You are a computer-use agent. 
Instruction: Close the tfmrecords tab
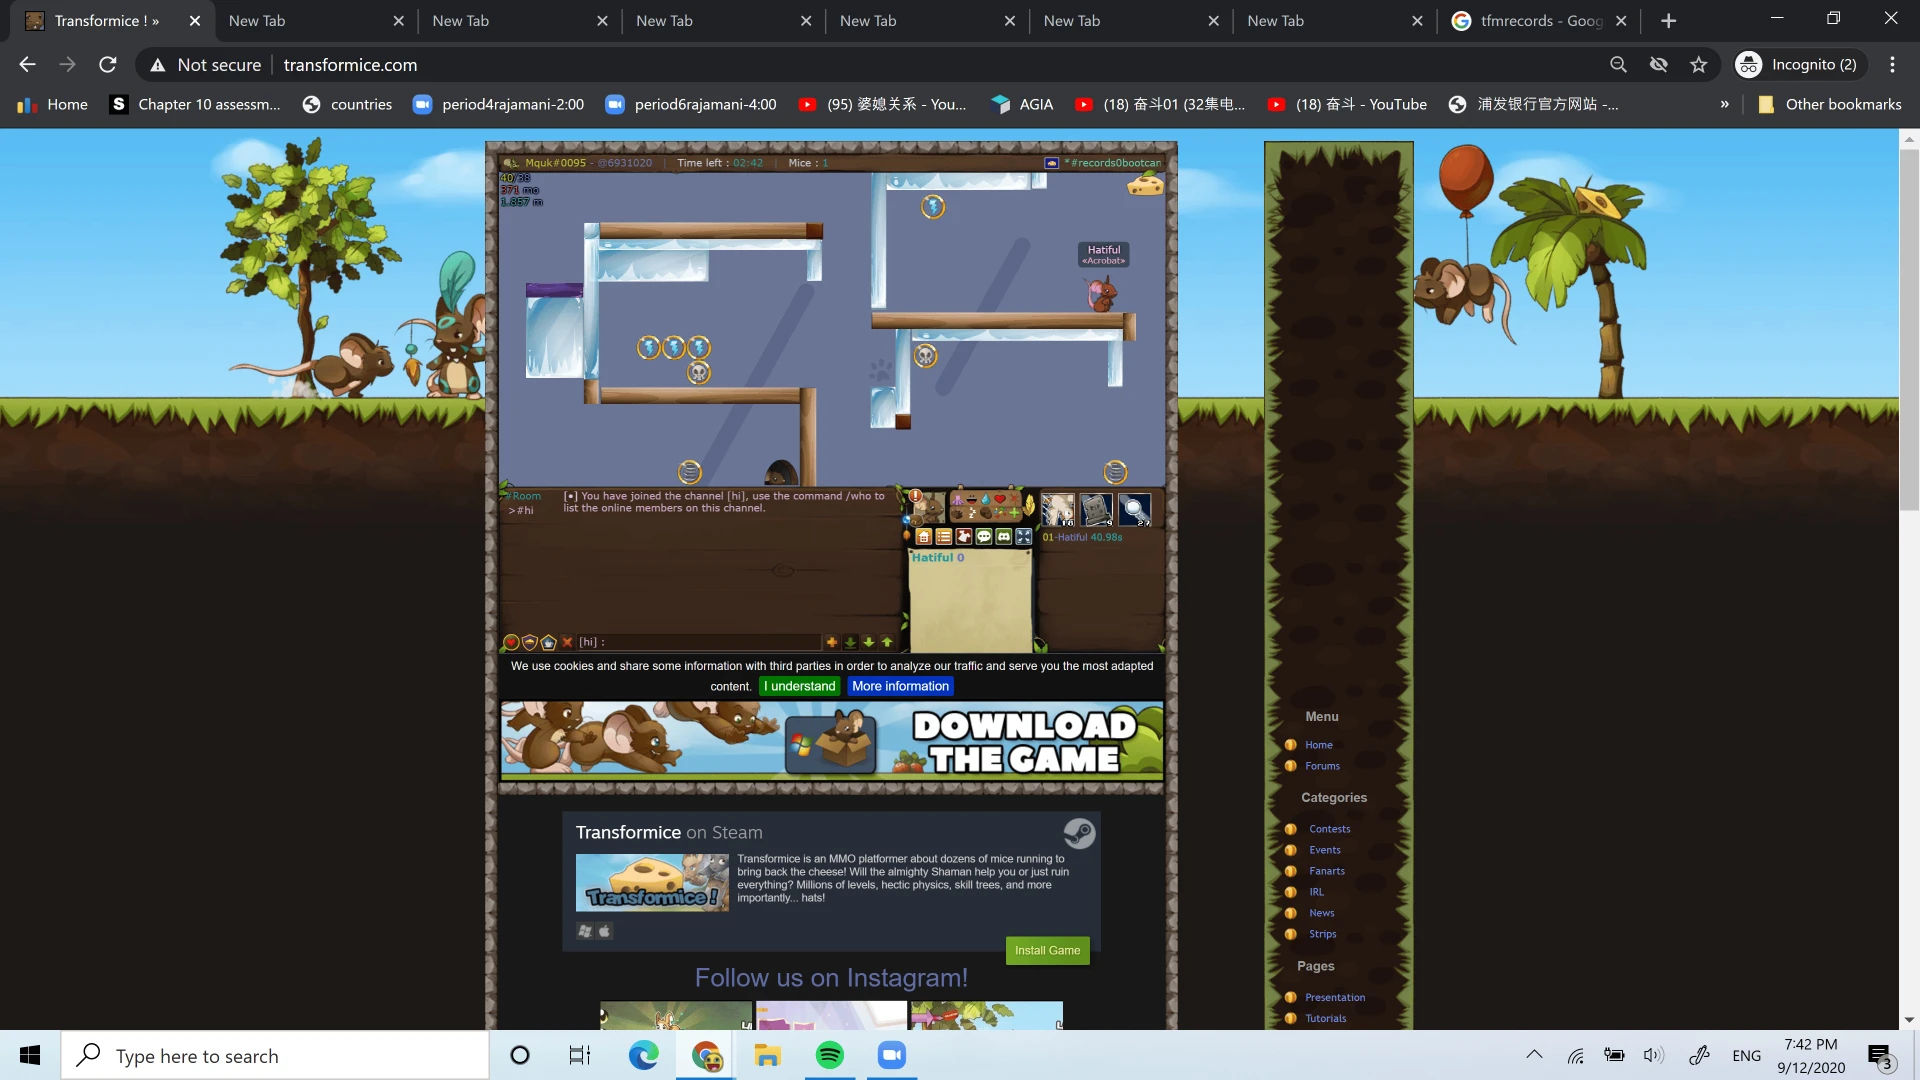[x=1621, y=21]
